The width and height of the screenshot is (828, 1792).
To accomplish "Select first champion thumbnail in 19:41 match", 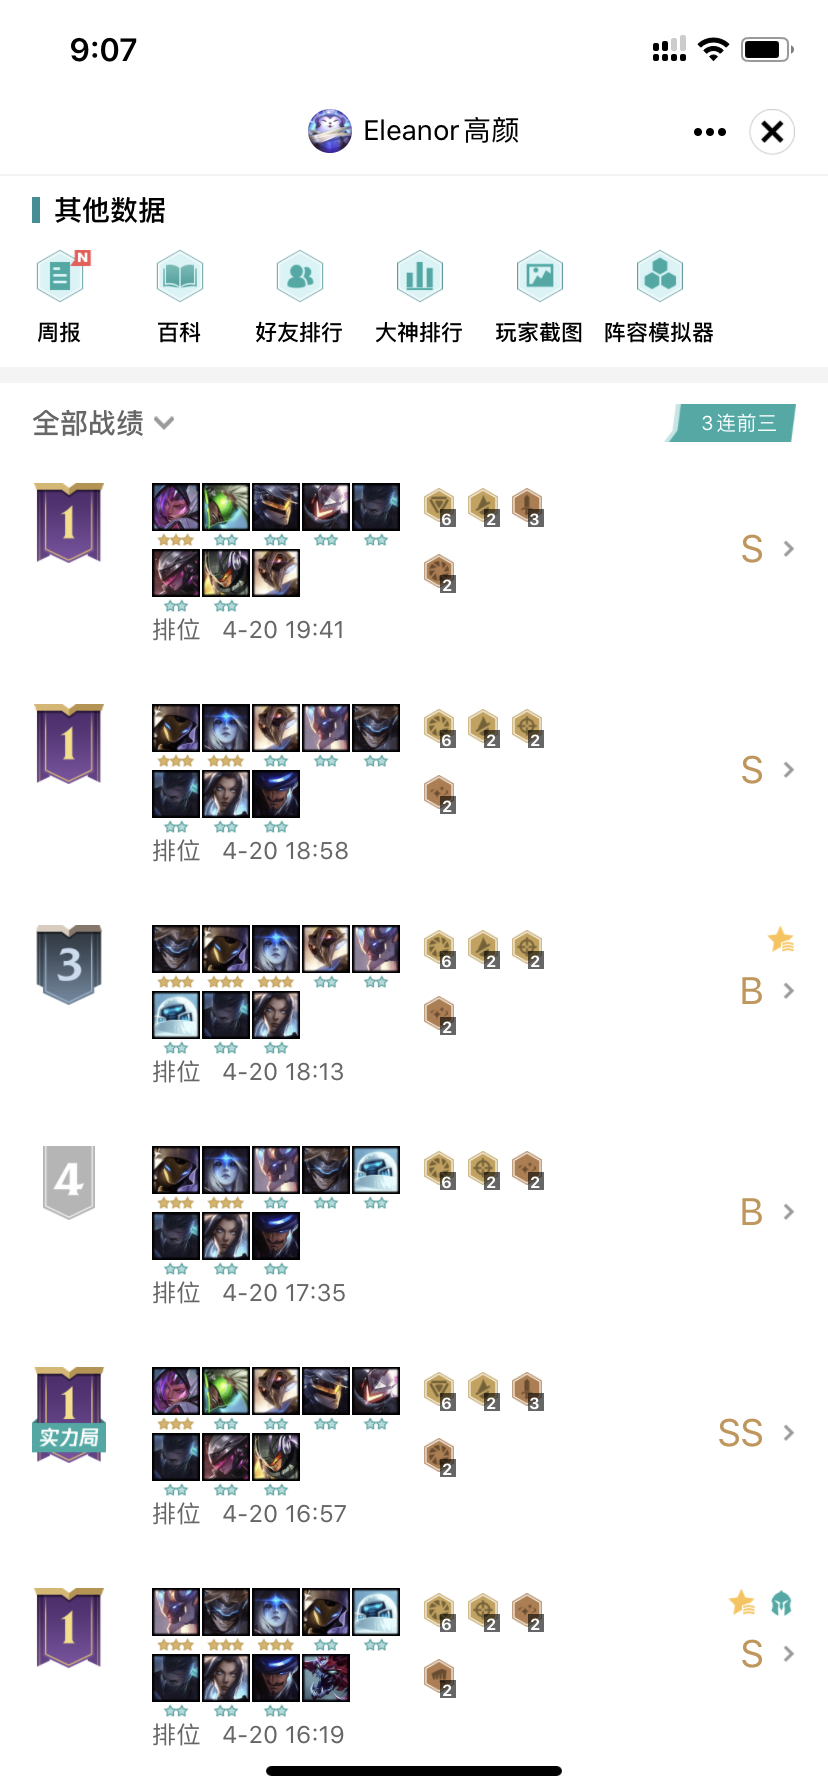I will (x=176, y=507).
